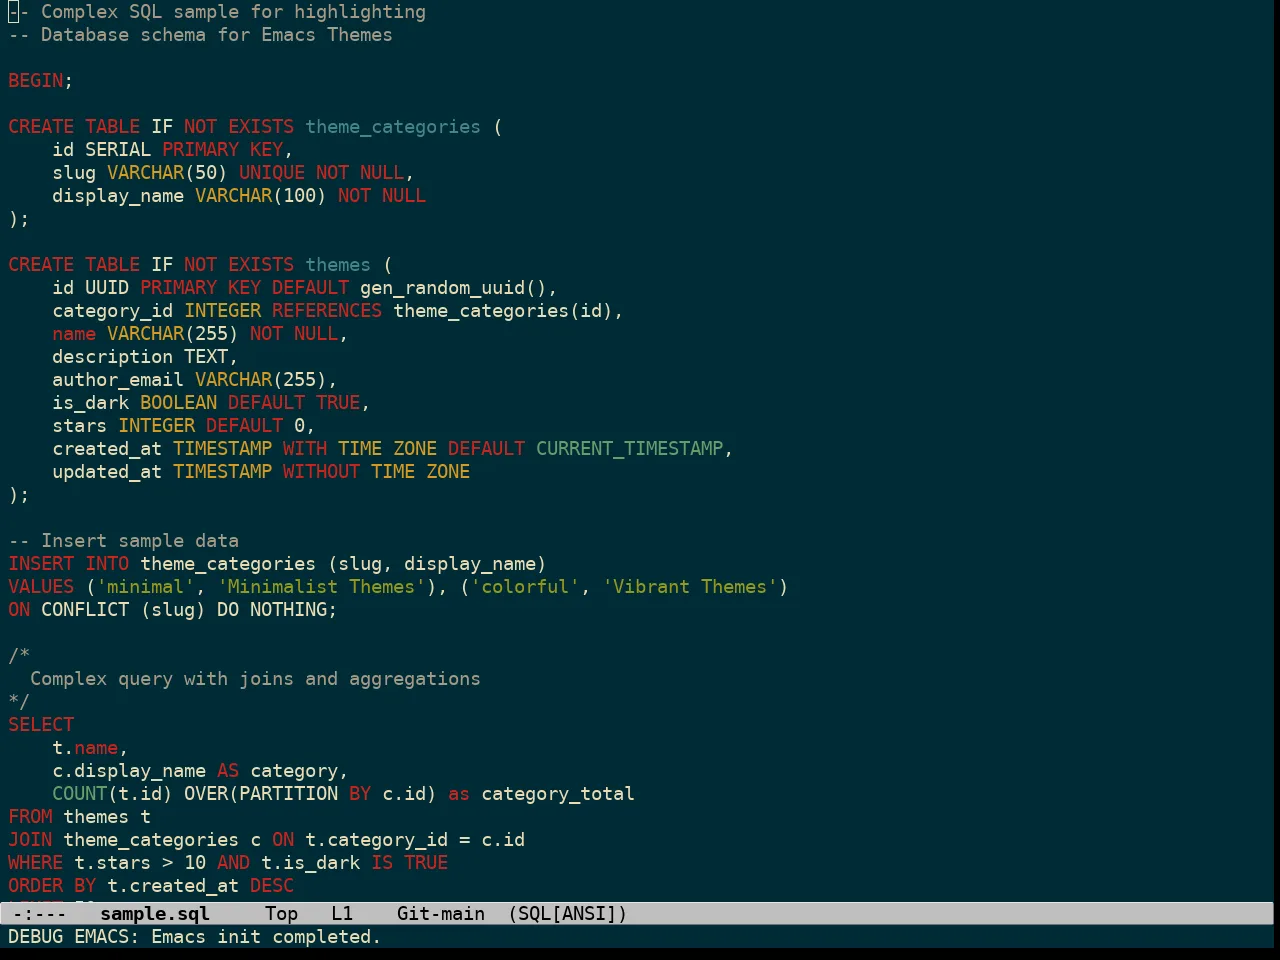
Task: Click the ON CONFLICT (slug) DO NOTHING line
Action: coord(173,609)
